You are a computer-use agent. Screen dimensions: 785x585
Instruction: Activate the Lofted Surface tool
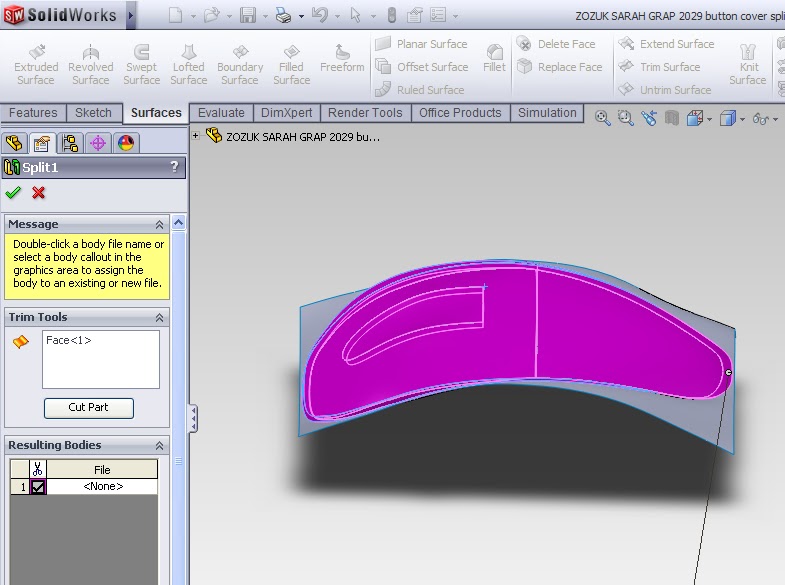tap(189, 65)
